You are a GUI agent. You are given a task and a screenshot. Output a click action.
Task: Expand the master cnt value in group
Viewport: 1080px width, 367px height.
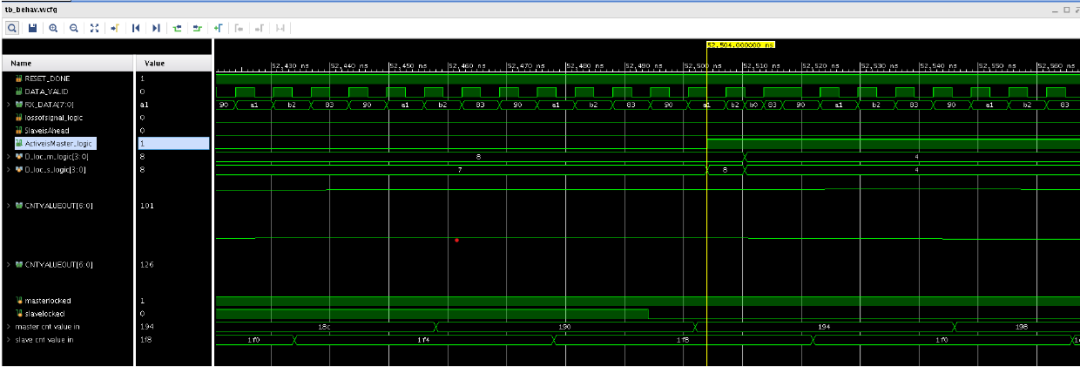coord(8,326)
